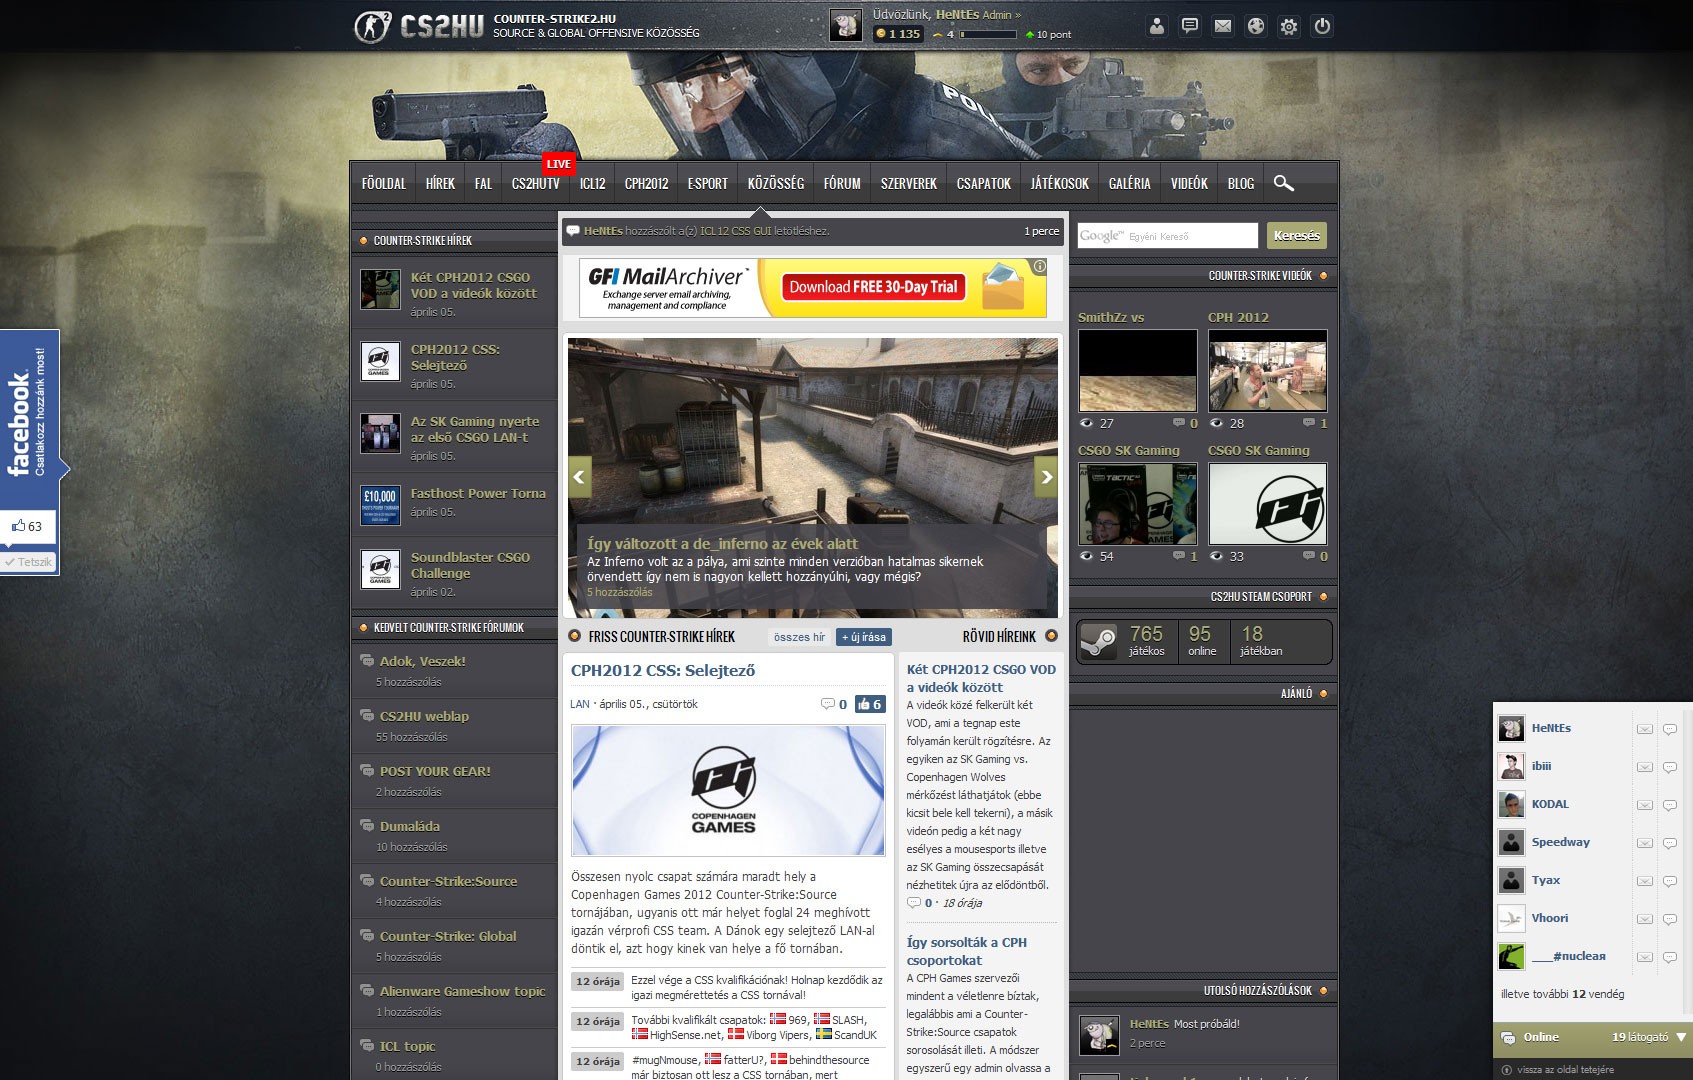
Task: Click the Steam logo in group widget
Action: point(1099,641)
